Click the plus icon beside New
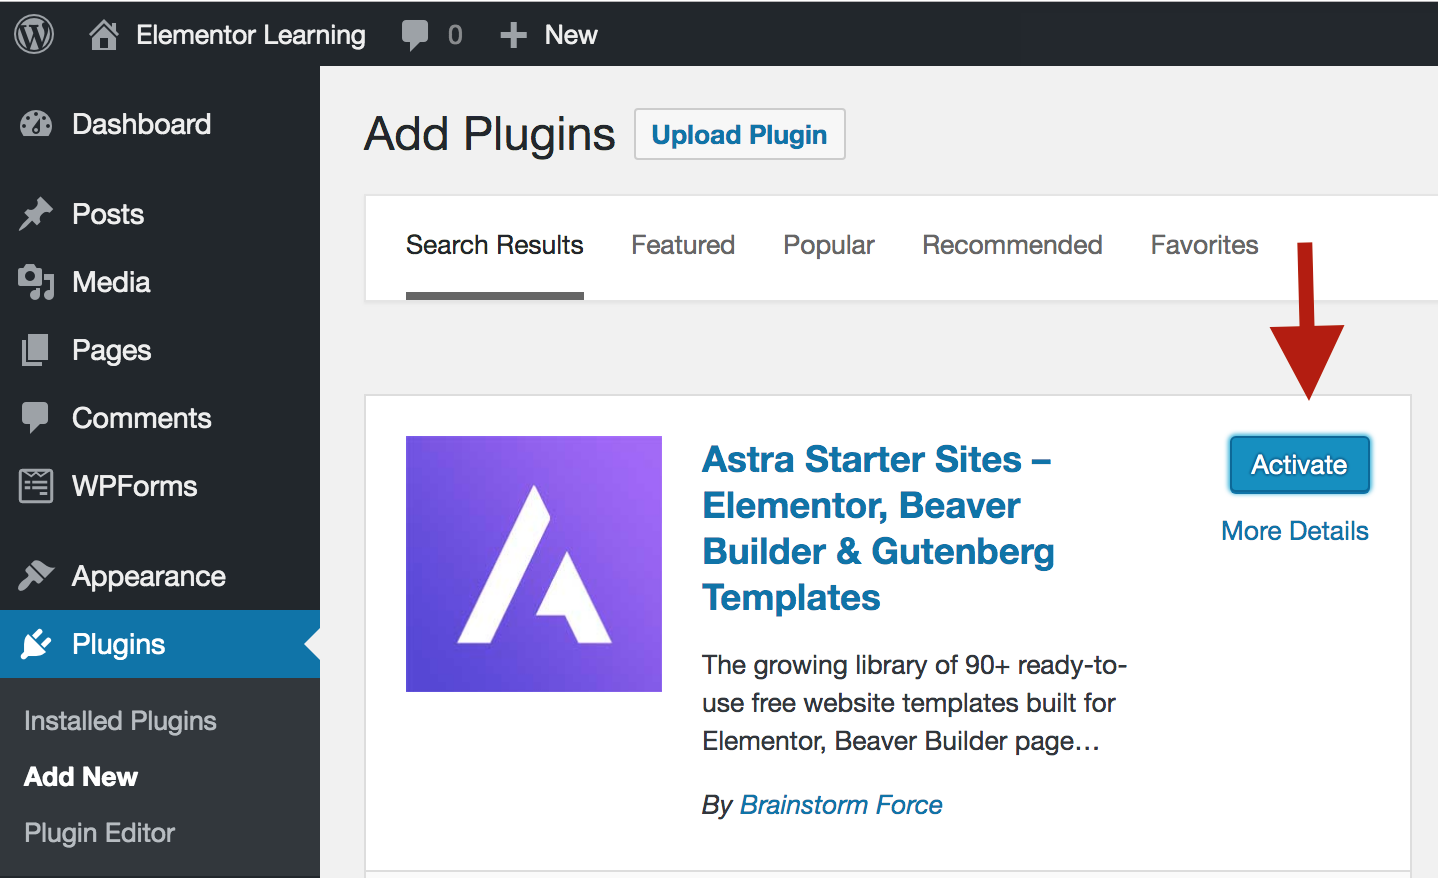This screenshot has width=1438, height=878. pyautogui.click(x=513, y=35)
